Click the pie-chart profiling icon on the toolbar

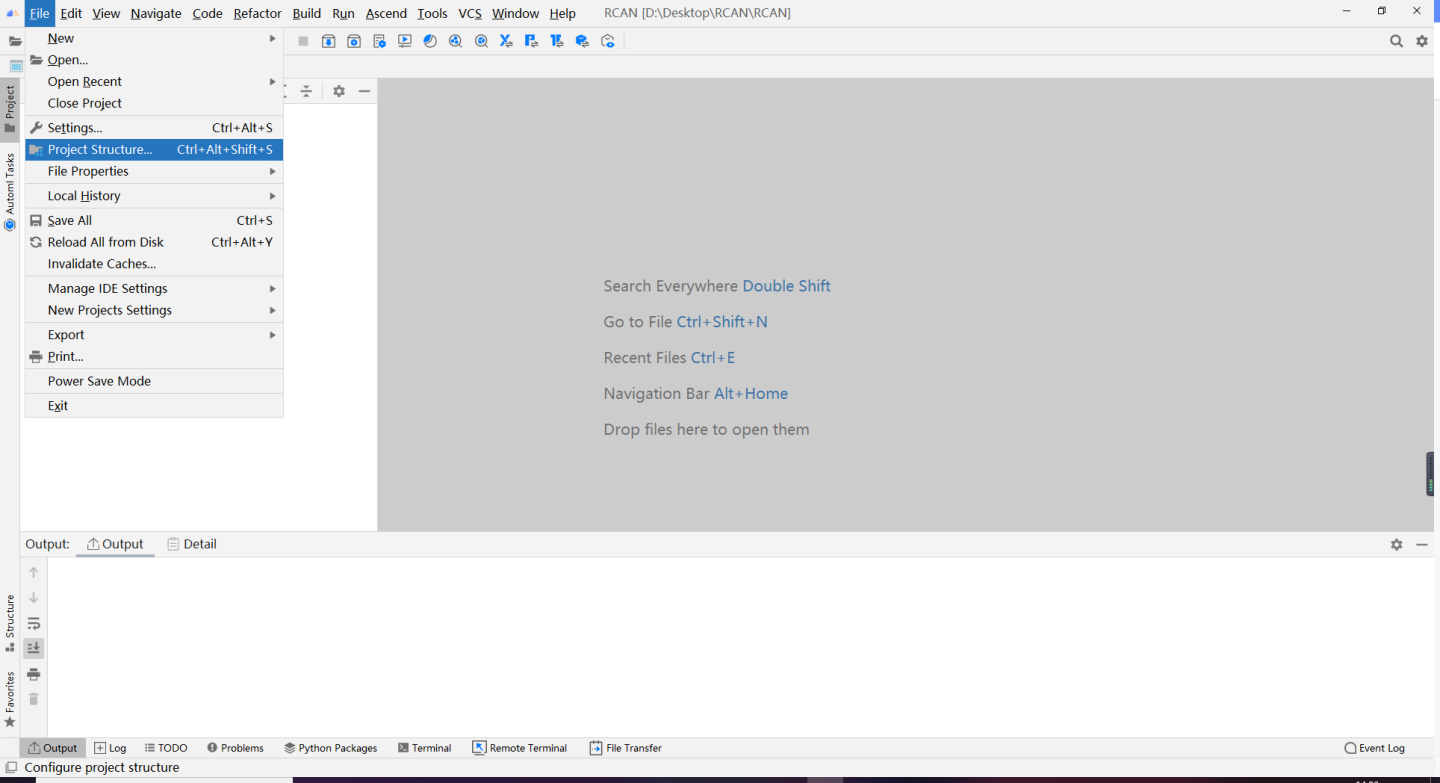pyautogui.click(x=430, y=41)
